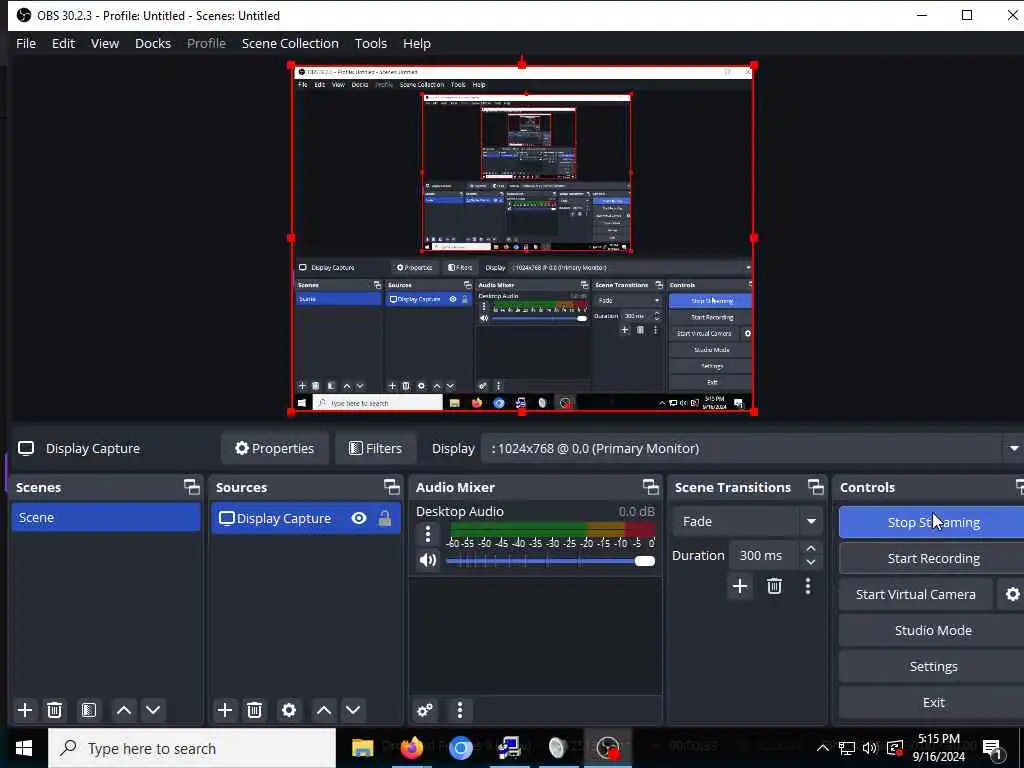
Task: Hide the Display Capture source with the eye
Action: (359, 519)
